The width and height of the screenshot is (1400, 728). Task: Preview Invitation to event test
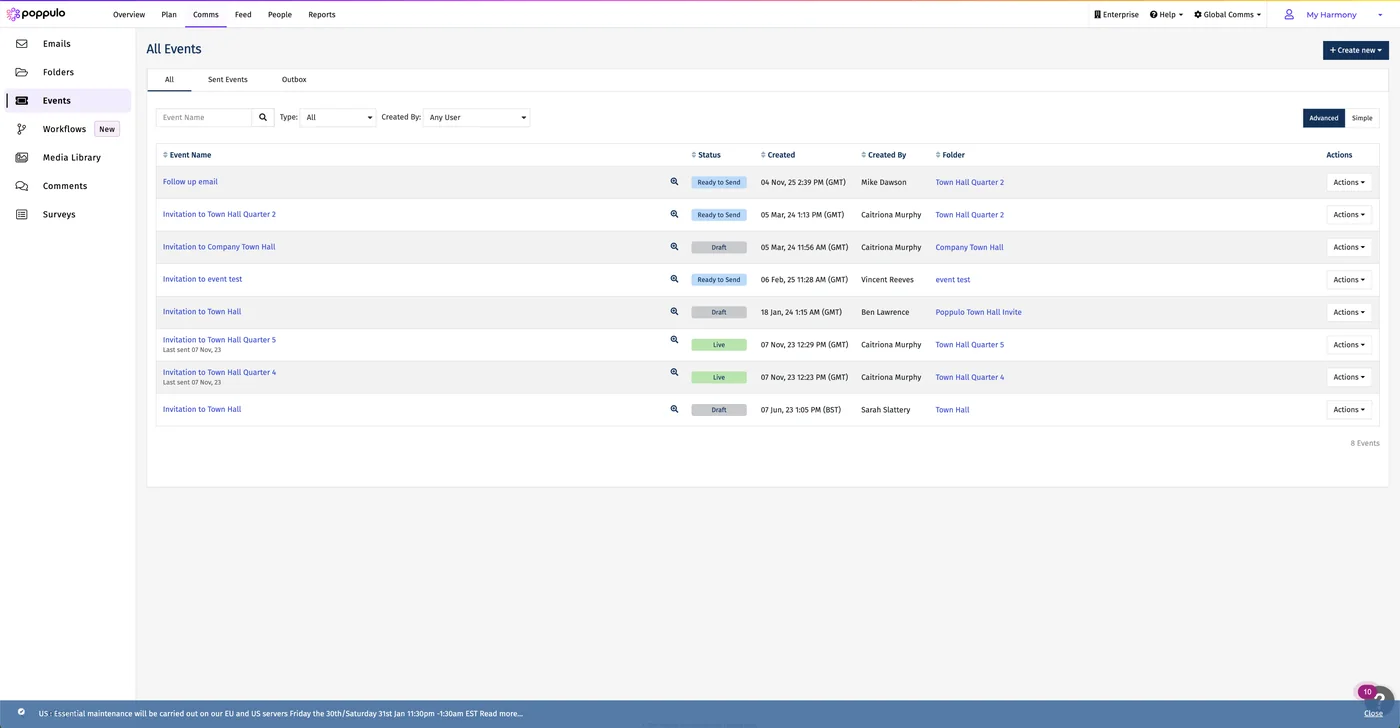click(x=674, y=279)
